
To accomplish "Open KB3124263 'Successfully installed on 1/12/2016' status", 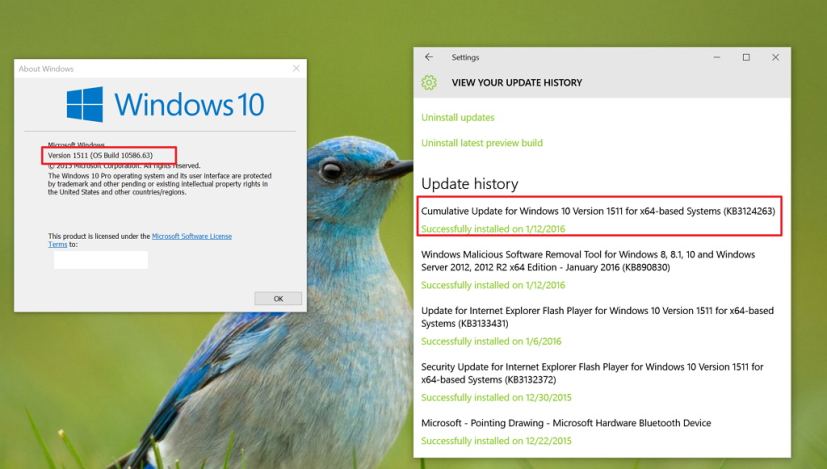I will [493, 229].
